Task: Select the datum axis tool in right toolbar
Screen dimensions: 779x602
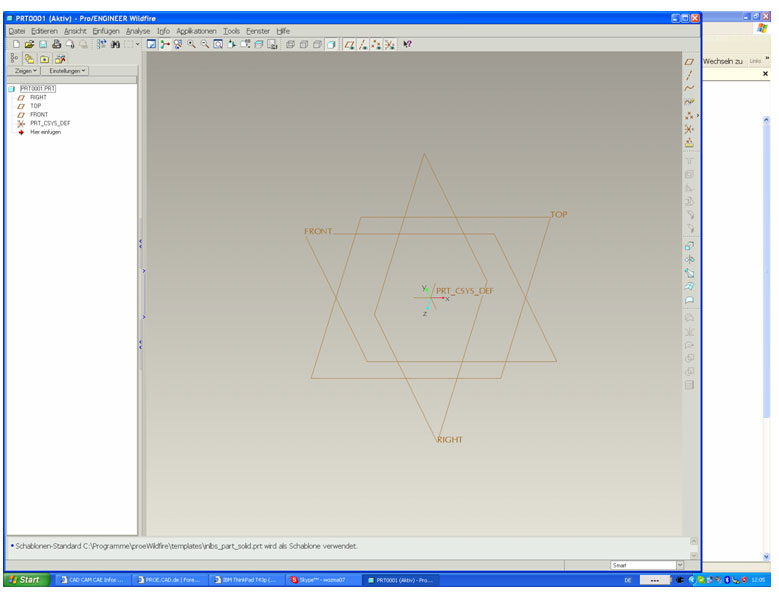Action: click(690, 75)
